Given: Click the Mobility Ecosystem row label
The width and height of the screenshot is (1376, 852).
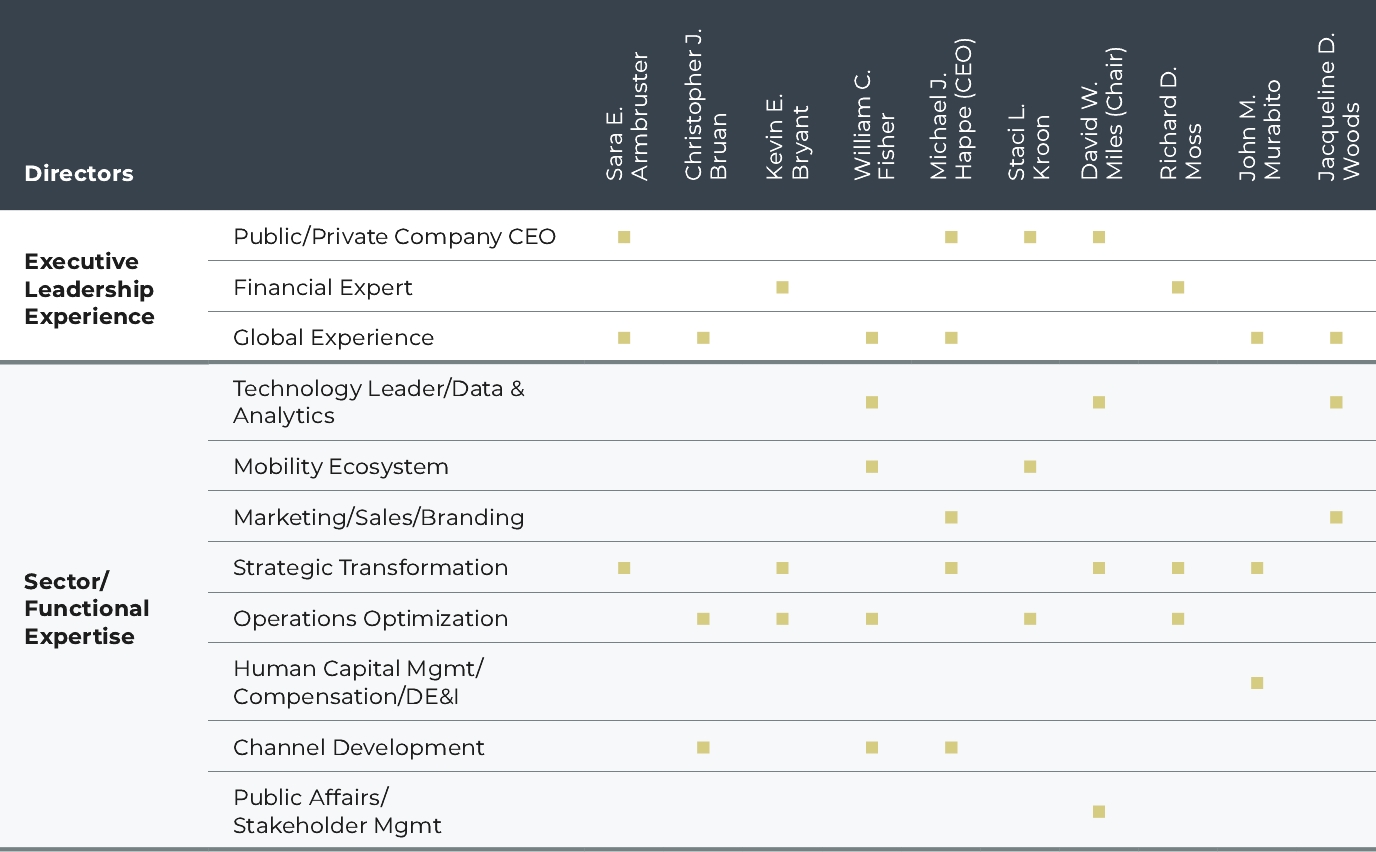Looking at the screenshot, I should tap(340, 467).
